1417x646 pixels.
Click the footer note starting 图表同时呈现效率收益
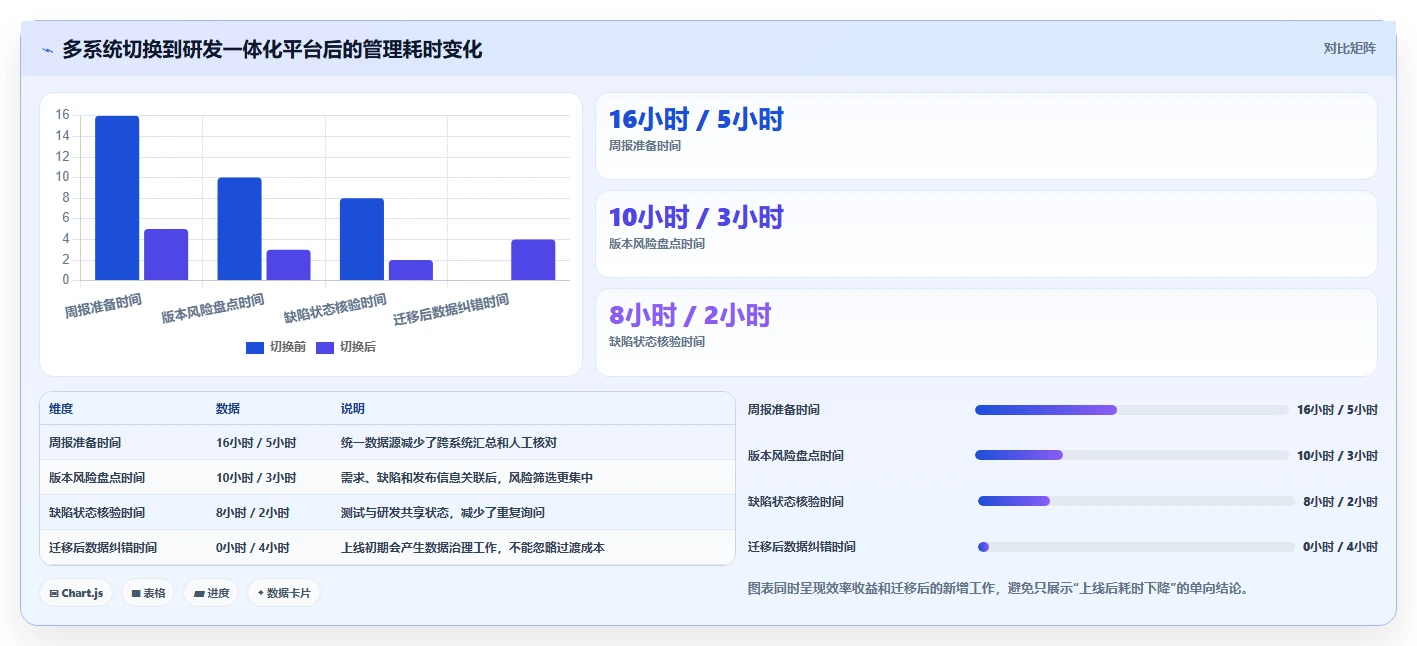pos(998,588)
